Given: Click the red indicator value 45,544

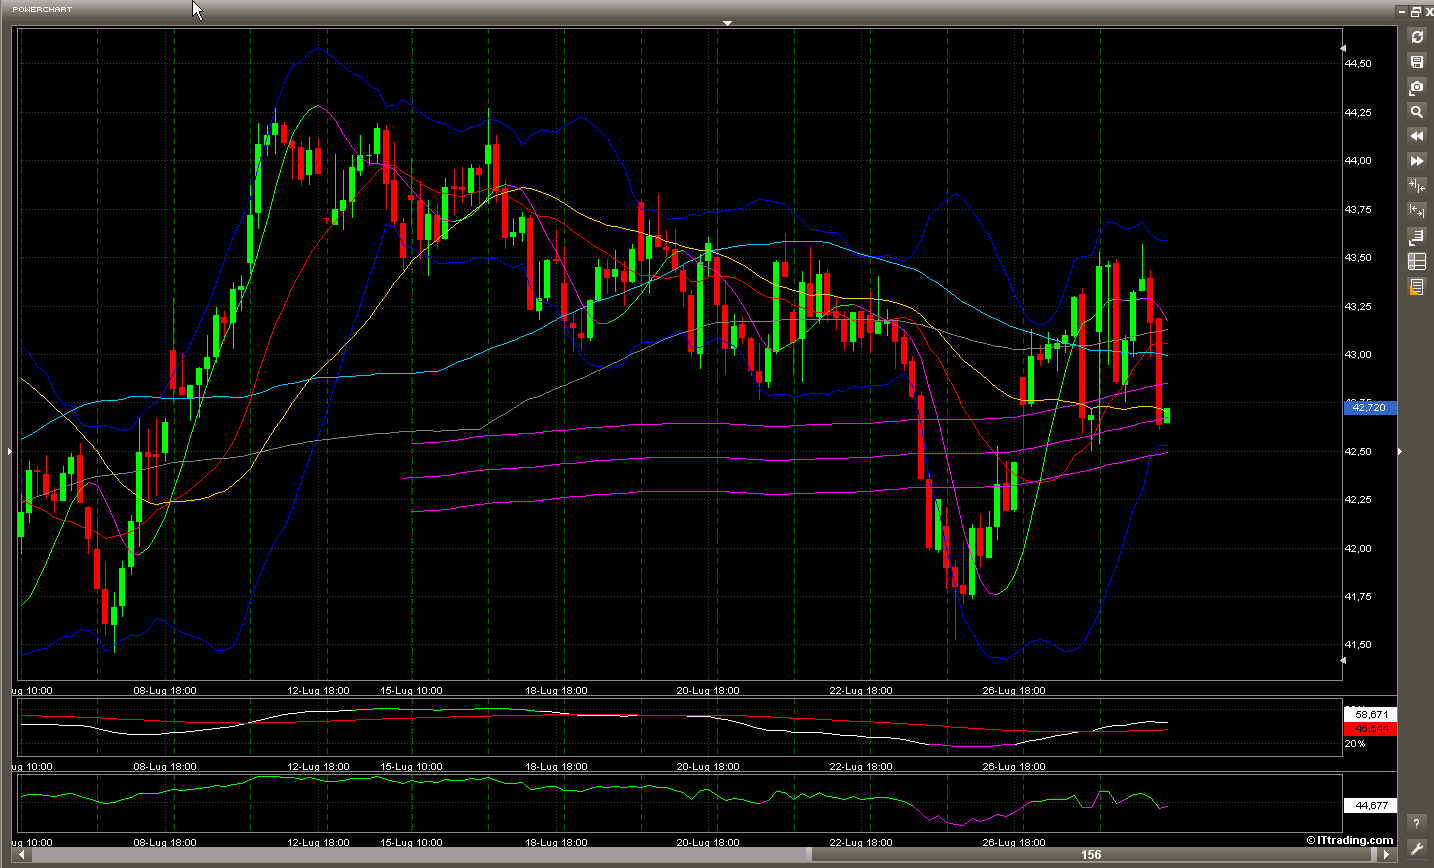Looking at the screenshot, I should tap(1370, 728).
